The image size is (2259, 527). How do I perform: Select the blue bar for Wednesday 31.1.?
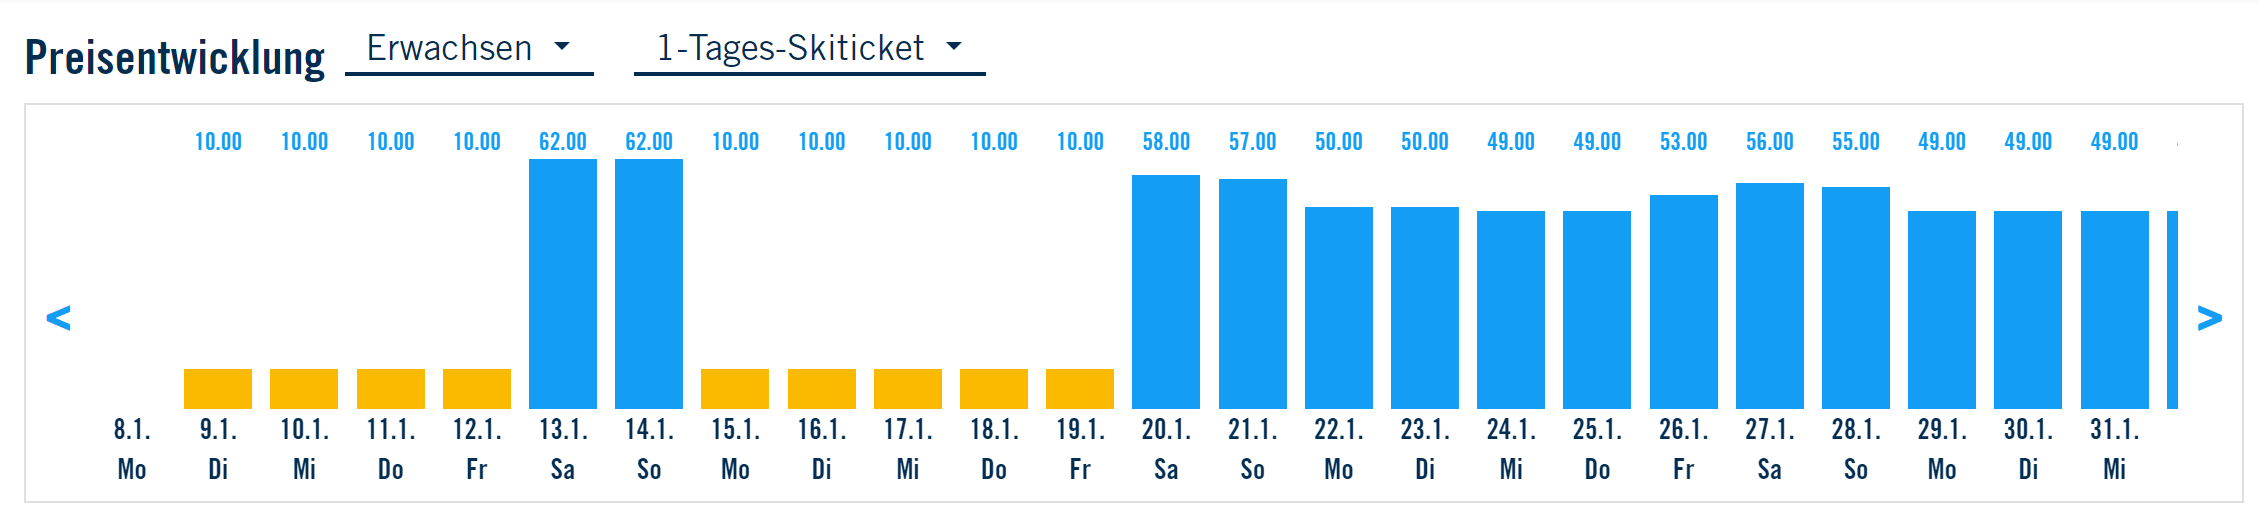[2115, 310]
